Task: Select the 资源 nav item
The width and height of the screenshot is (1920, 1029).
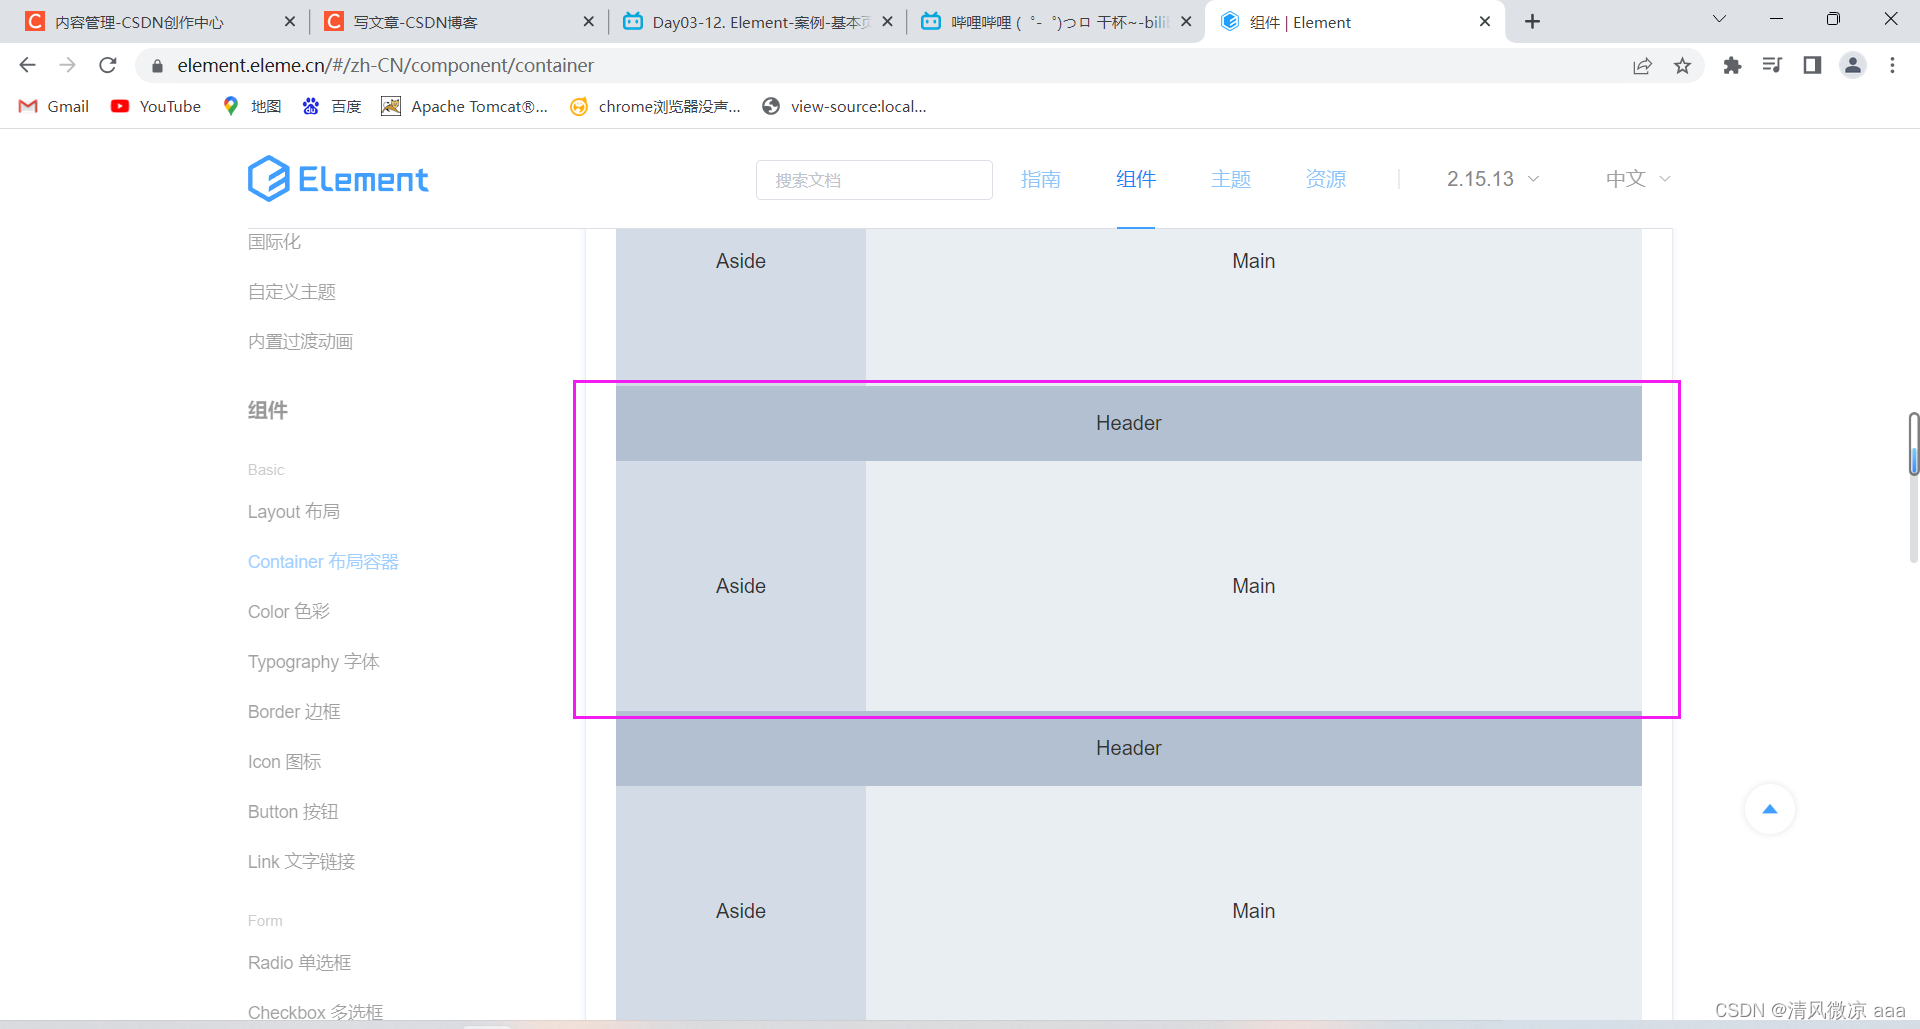Action: click(1326, 179)
